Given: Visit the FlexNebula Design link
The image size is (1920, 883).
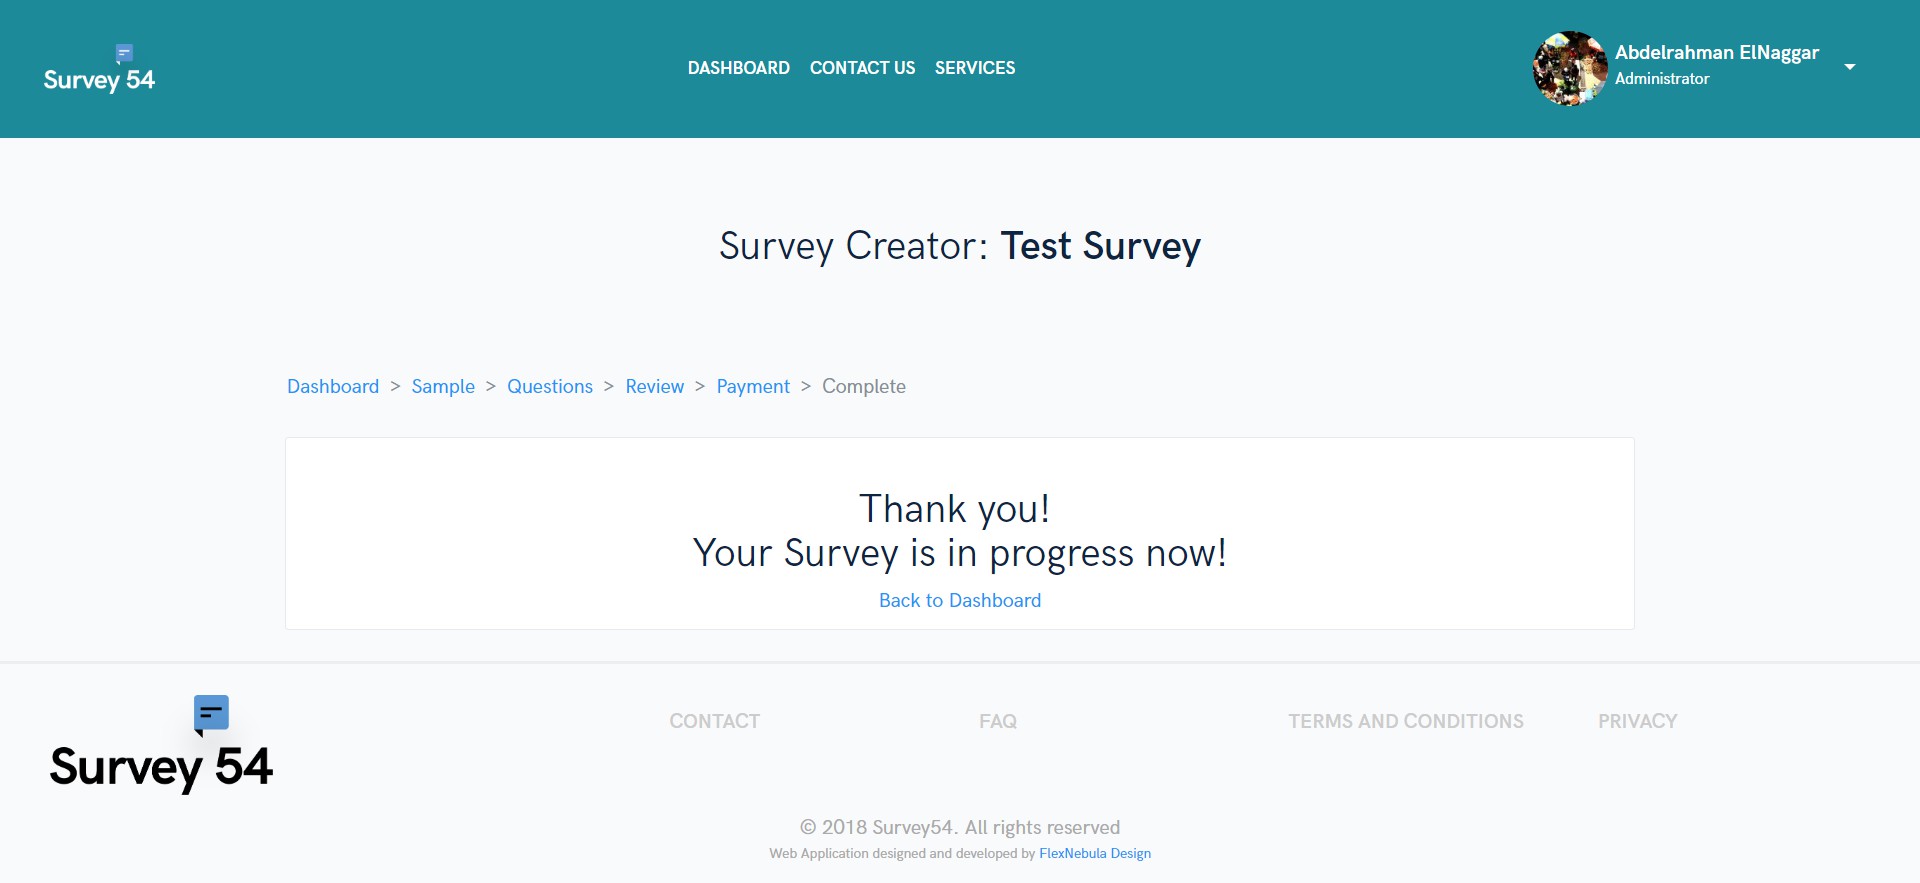Looking at the screenshot, I should [x=1095, y=853].
